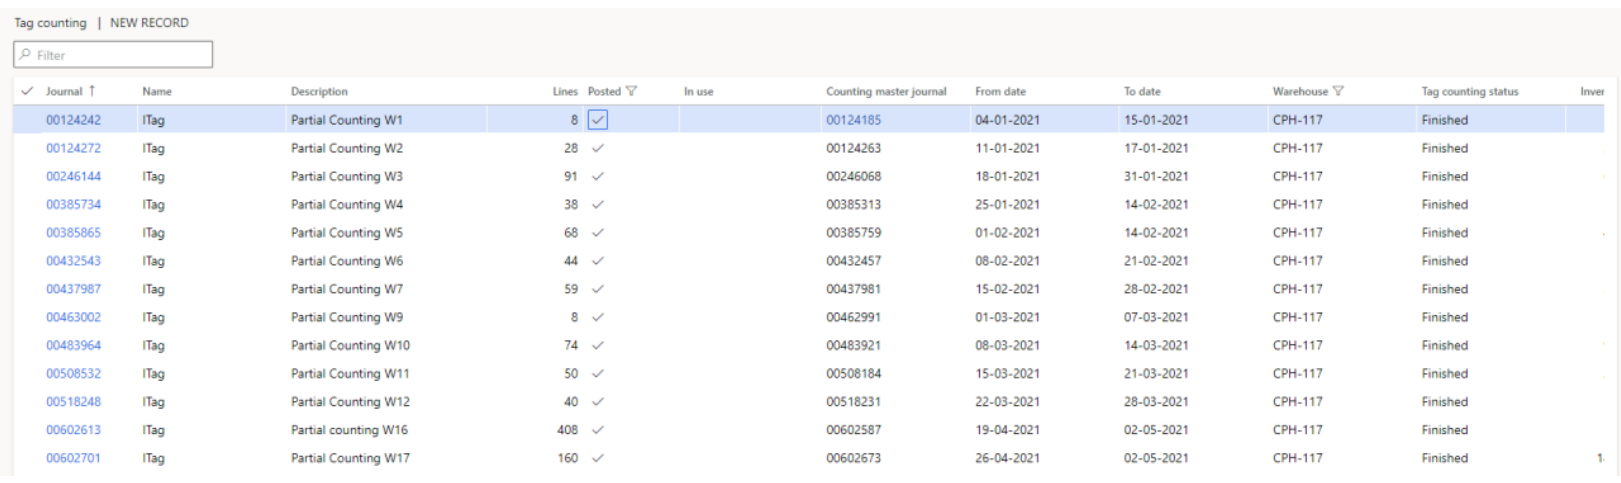Toggle Posted checkmark for Partial counting W16
1621x483 pixels.
click(x=598, y=430)
